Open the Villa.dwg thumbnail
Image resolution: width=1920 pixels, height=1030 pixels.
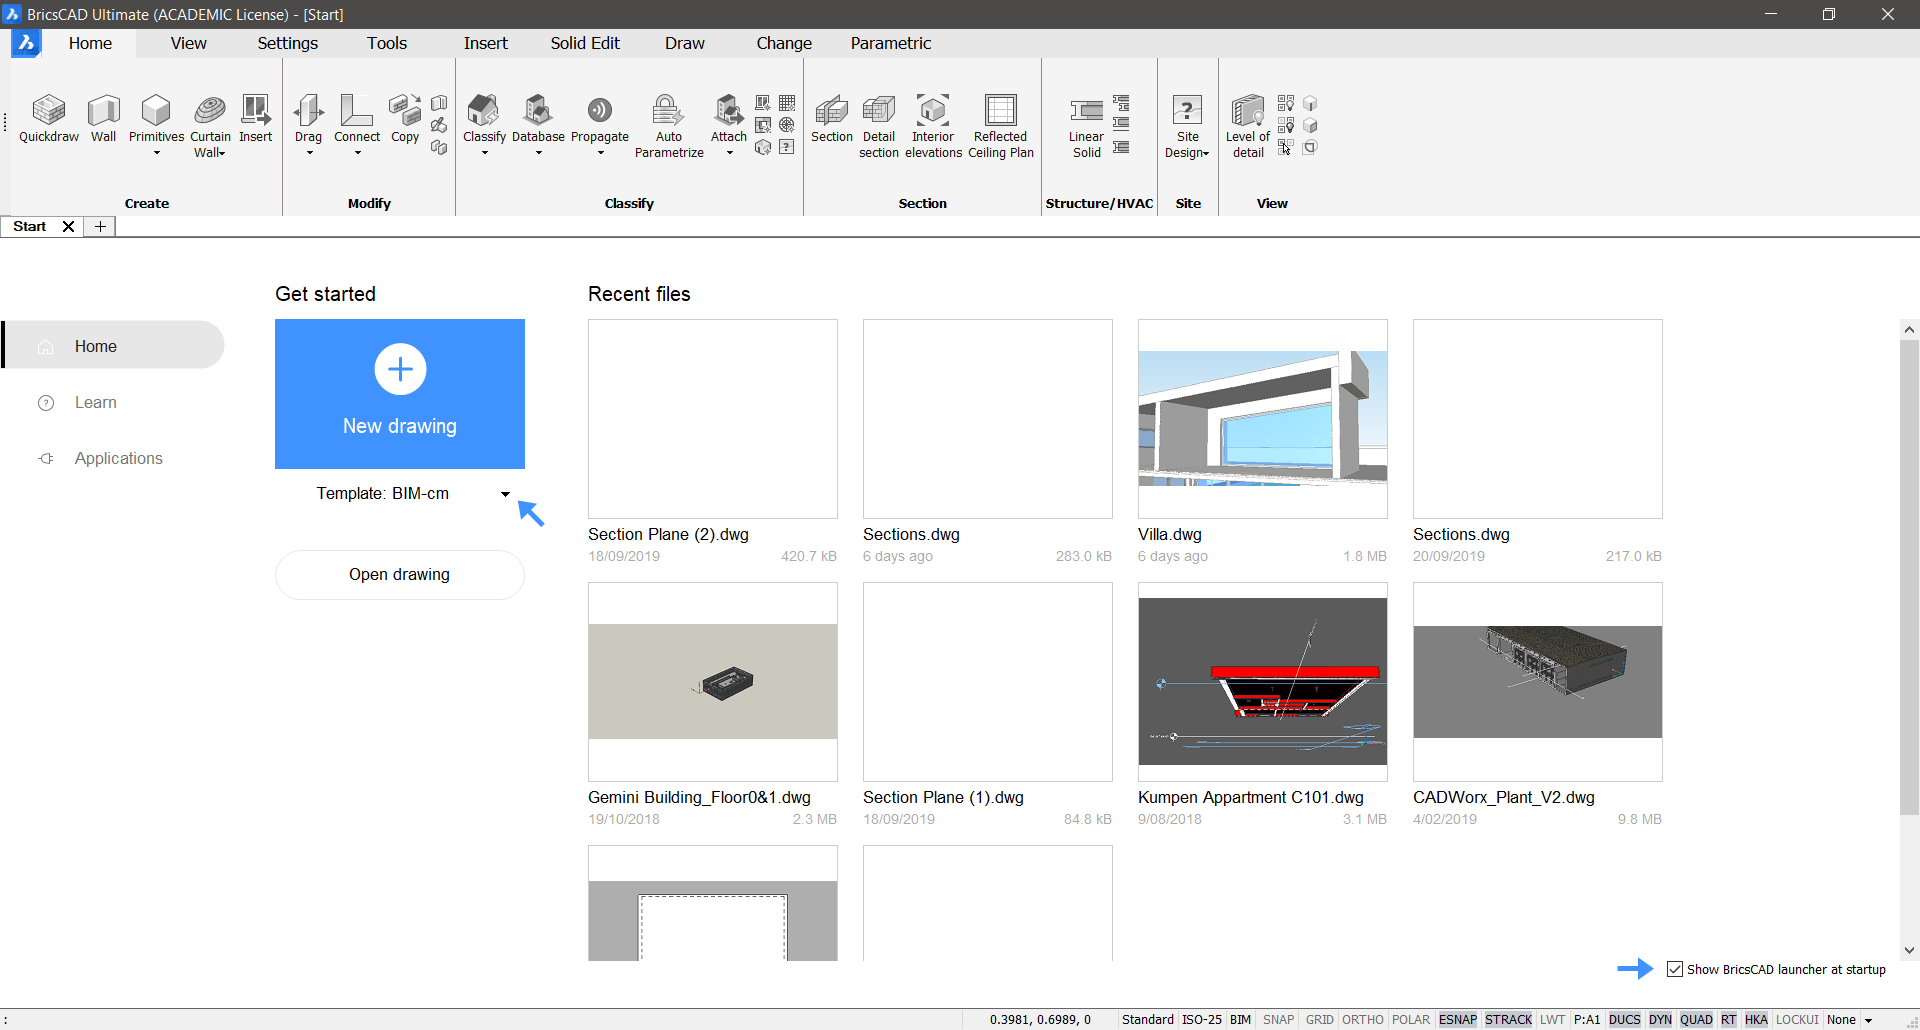1263,419
